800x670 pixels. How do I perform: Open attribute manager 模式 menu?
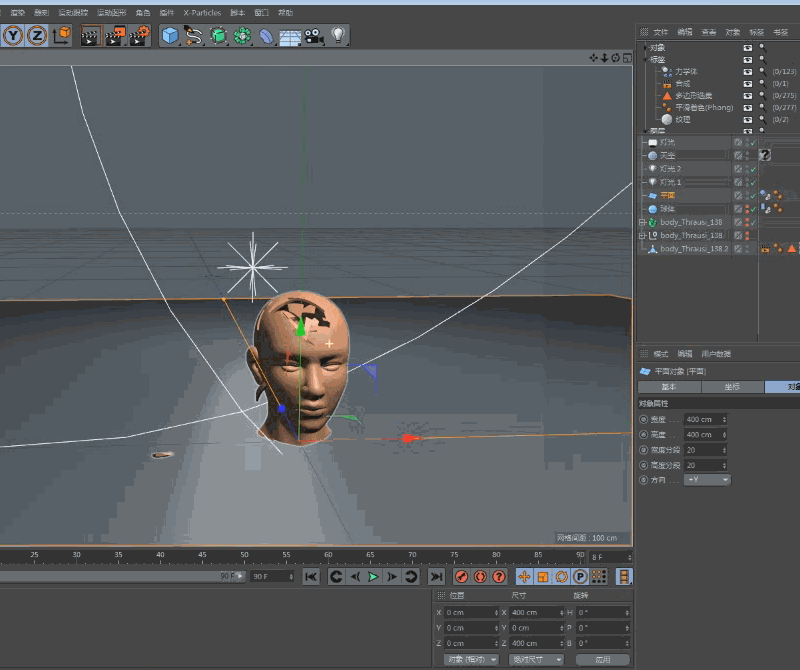coord(660,354)
